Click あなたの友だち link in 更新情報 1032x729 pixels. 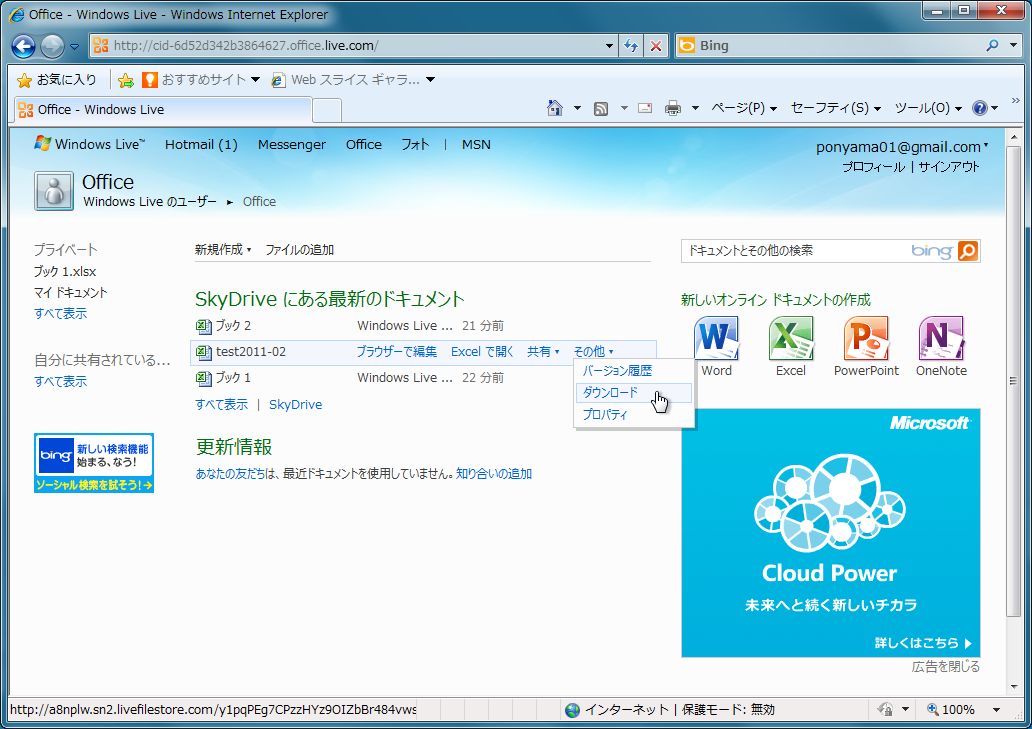pos(230,474)
